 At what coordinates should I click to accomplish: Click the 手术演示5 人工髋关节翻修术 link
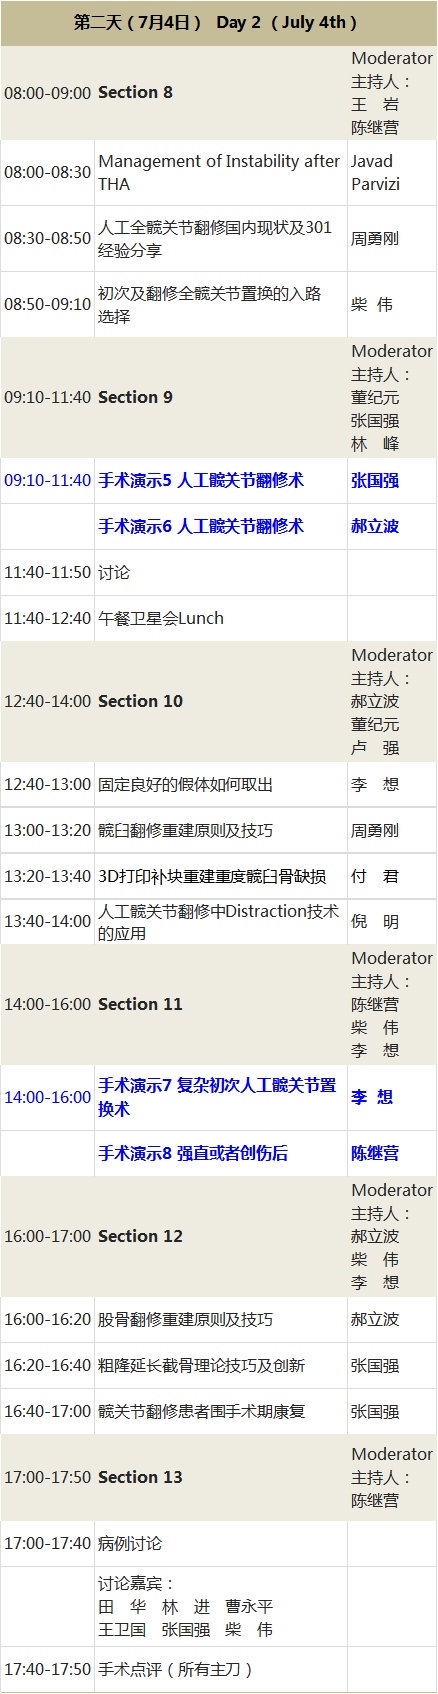201,480
